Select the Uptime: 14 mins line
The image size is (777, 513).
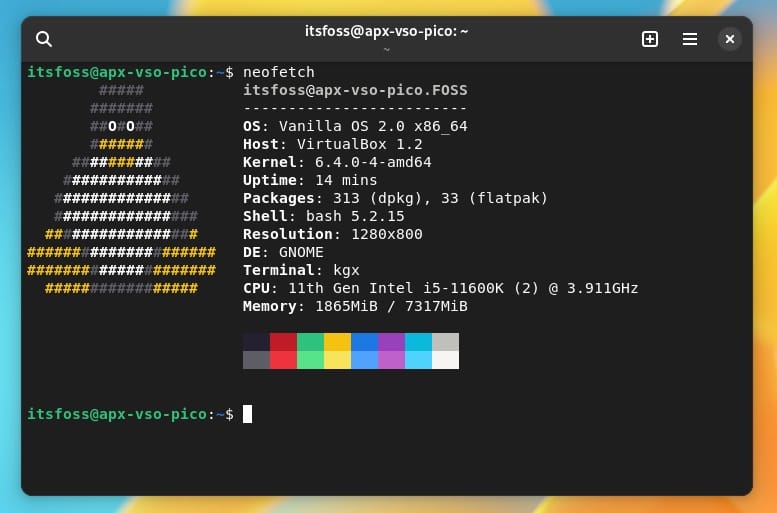tap(310, 180)
